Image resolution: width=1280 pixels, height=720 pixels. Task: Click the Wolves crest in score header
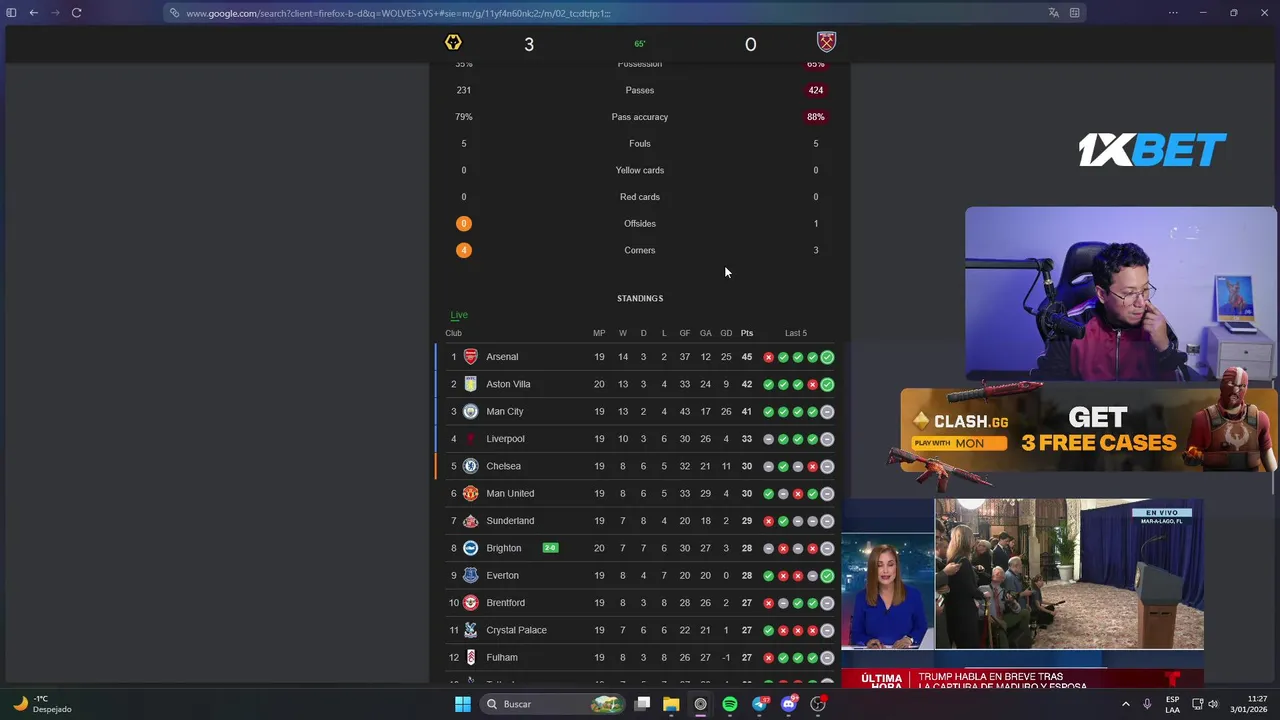[453, 42]
